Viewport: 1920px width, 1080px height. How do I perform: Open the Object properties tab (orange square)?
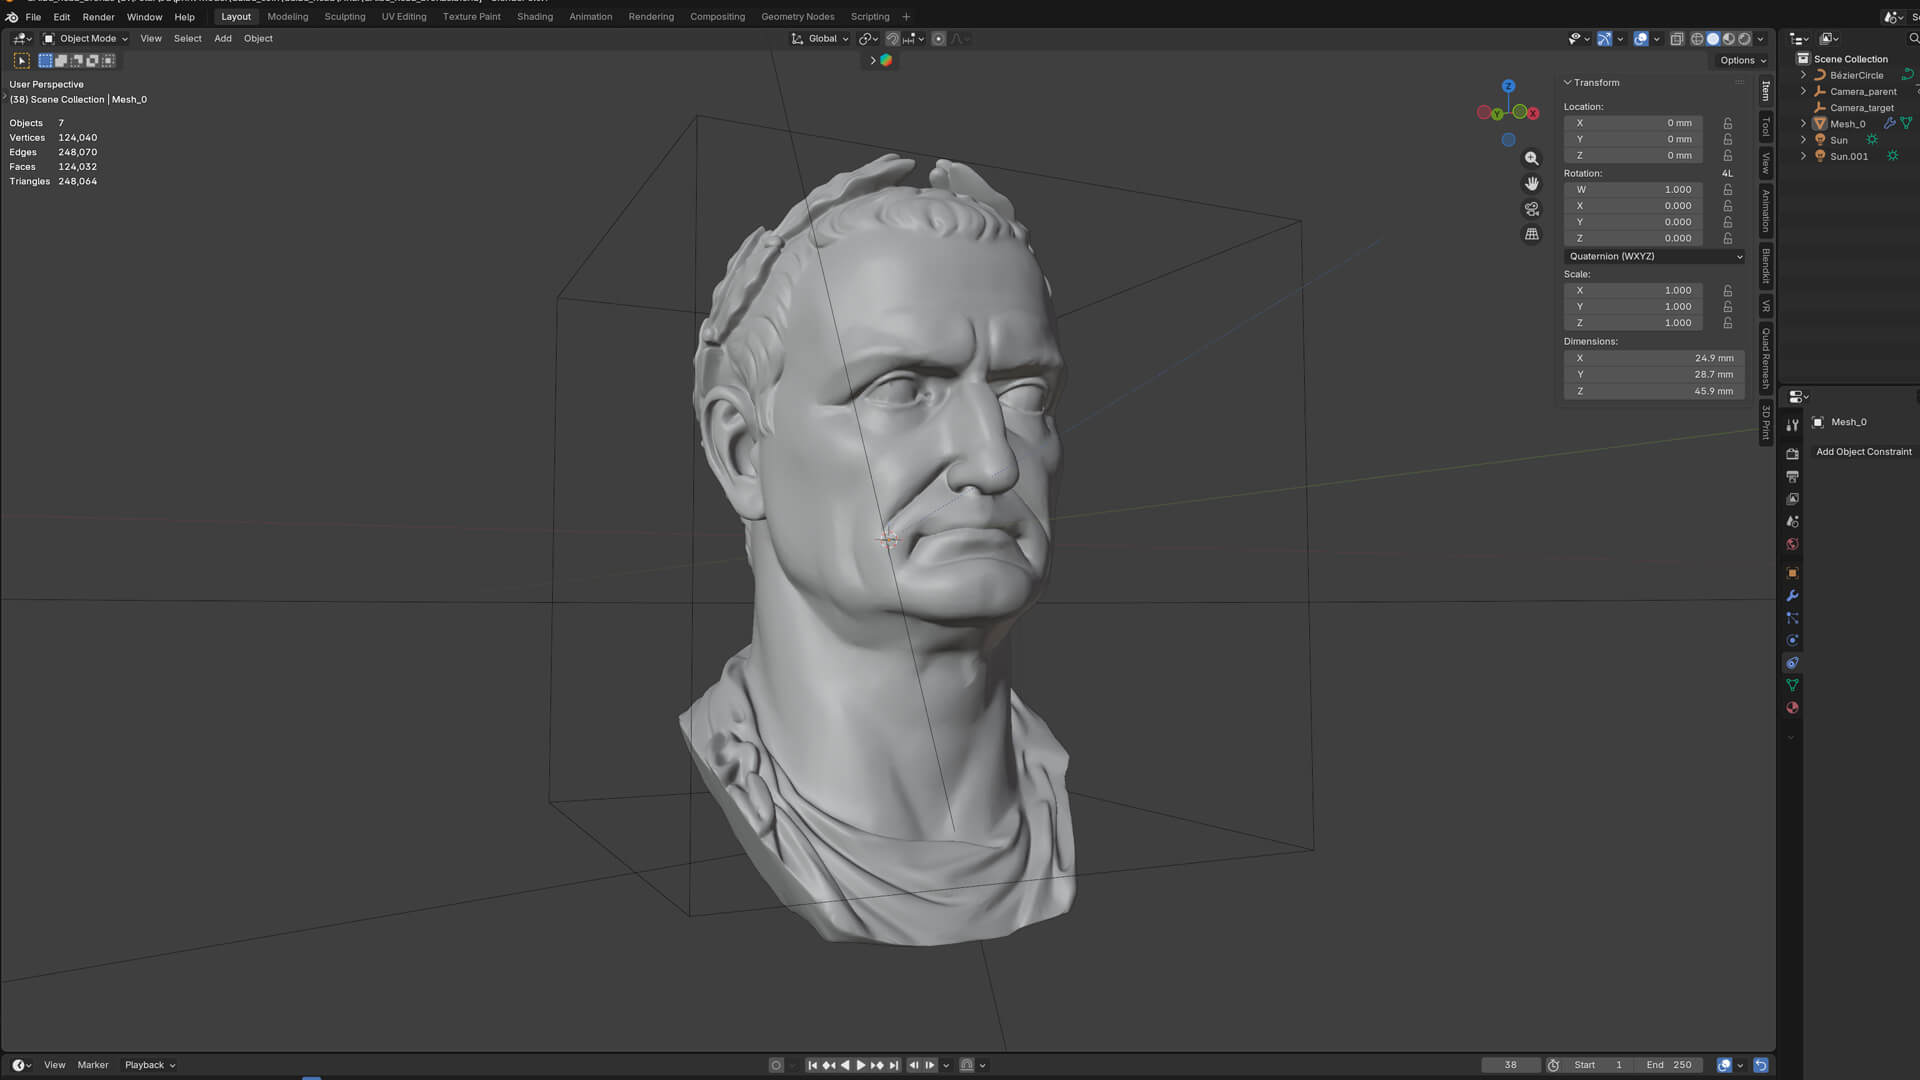[x=1792, y=573]
